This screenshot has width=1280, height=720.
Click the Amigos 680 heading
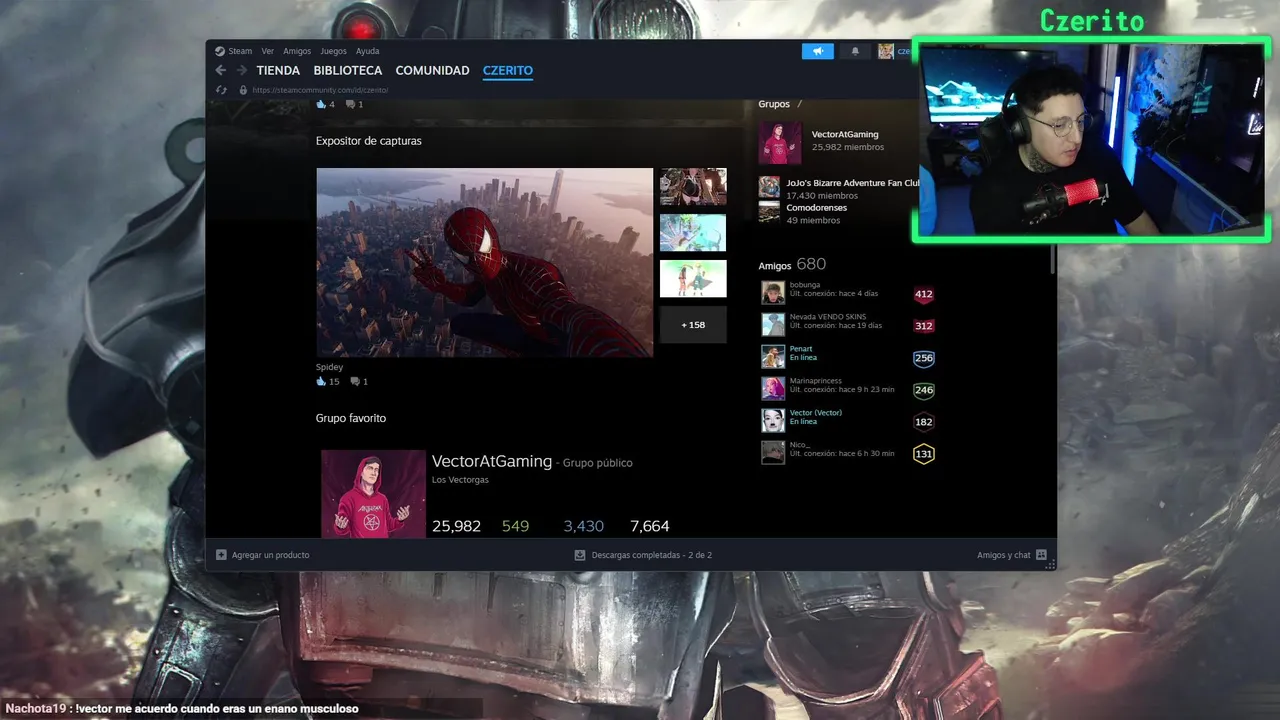[x=792, y=265]
